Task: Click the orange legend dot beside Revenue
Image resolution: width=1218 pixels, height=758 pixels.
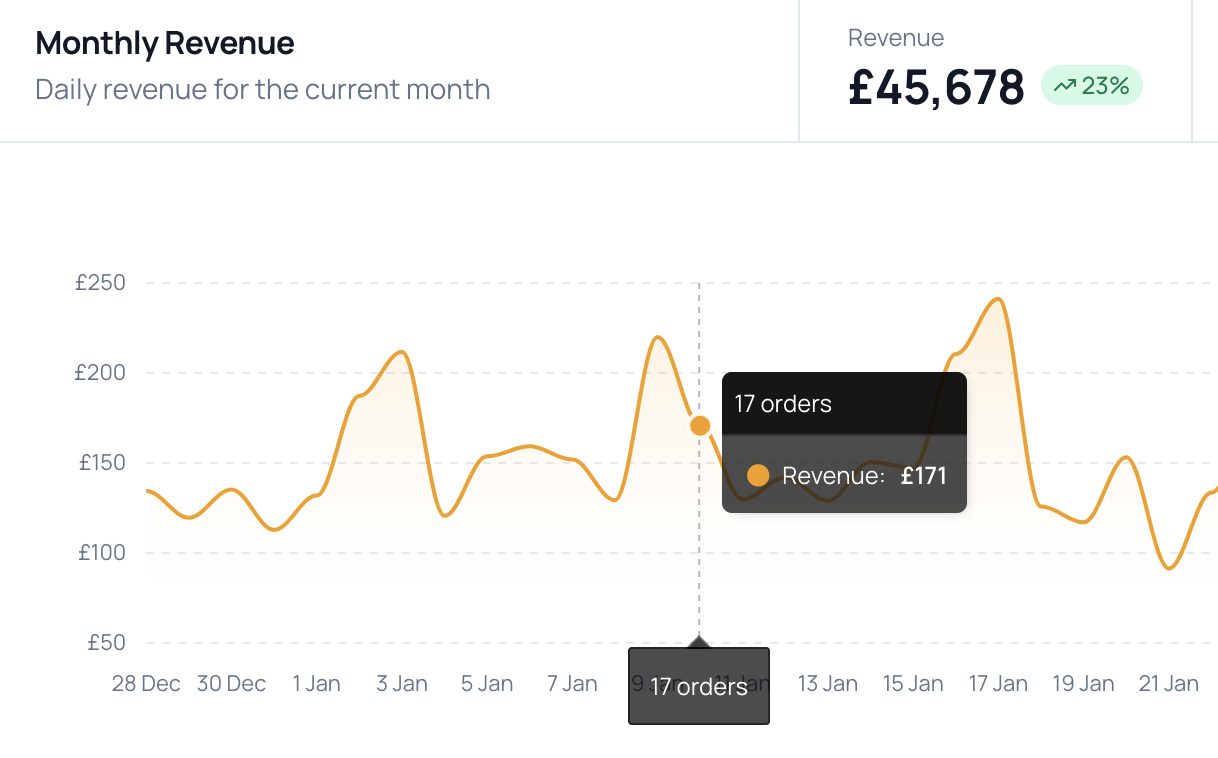Action: [x=758, y=475]
